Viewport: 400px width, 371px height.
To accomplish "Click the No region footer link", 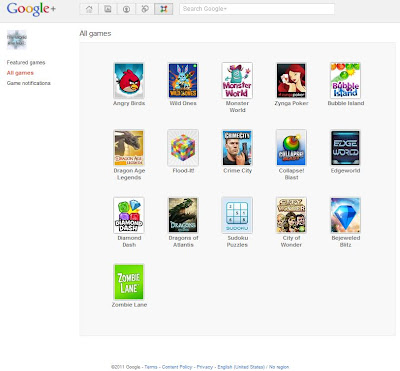I will [x=279, y=367].
